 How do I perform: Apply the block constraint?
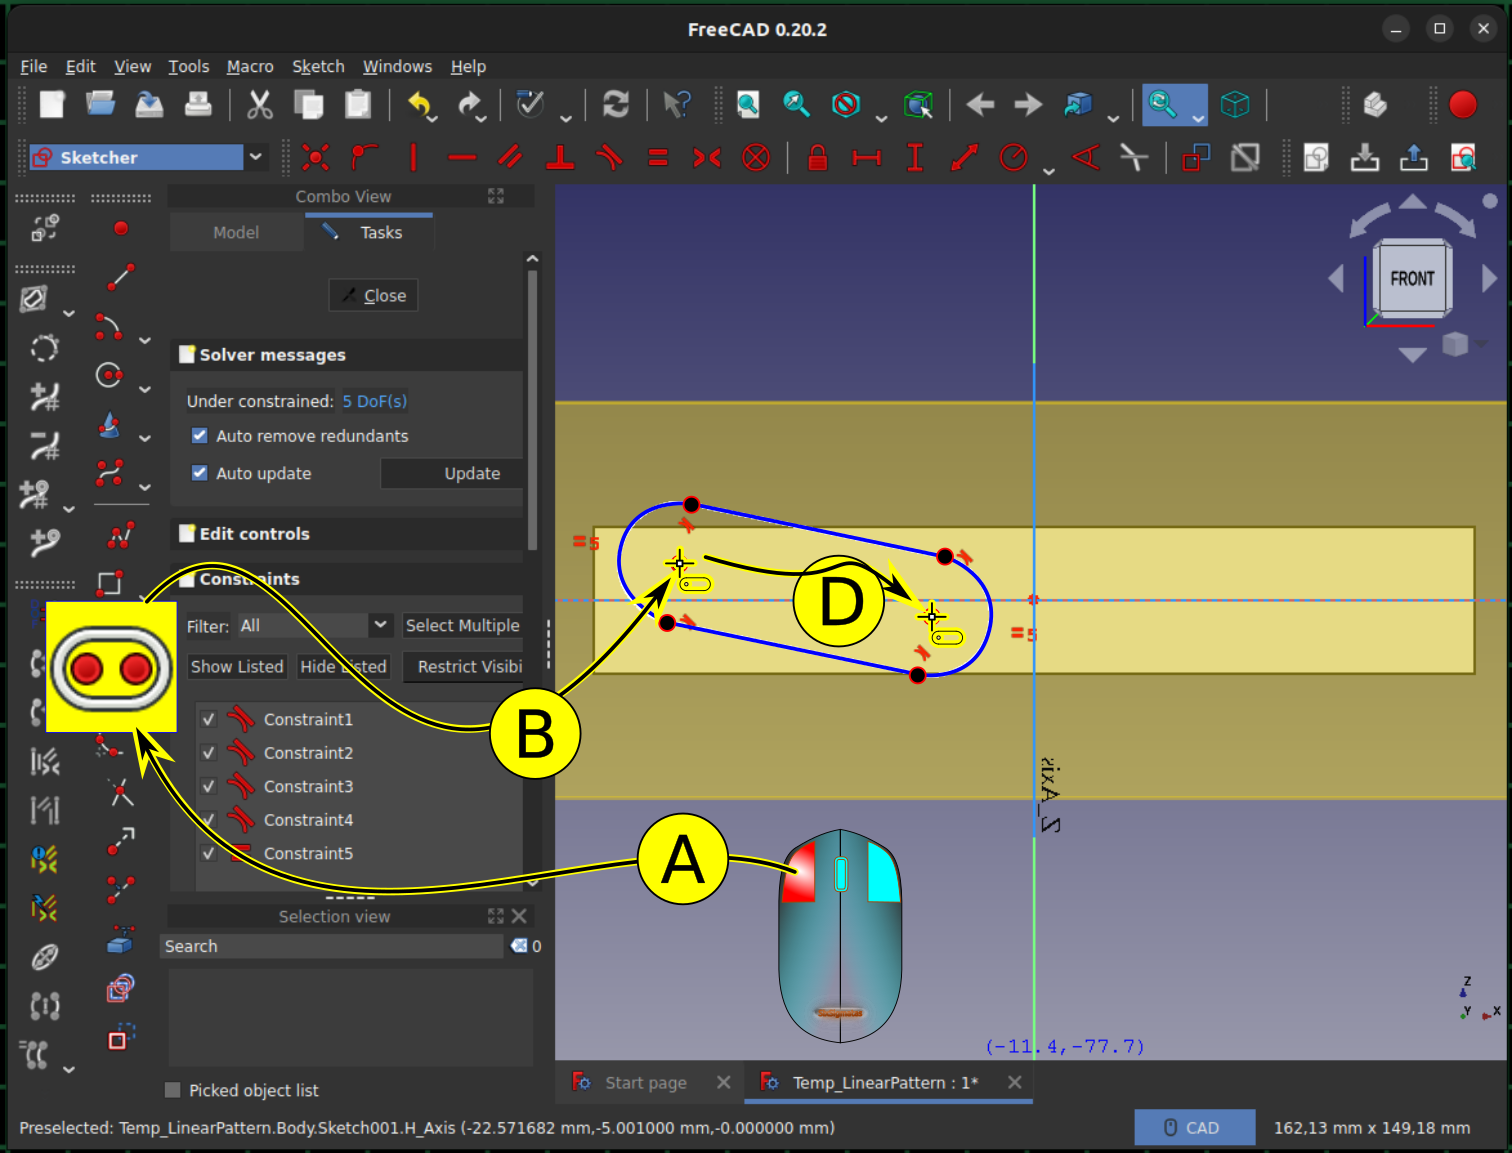tap(756, 157)
